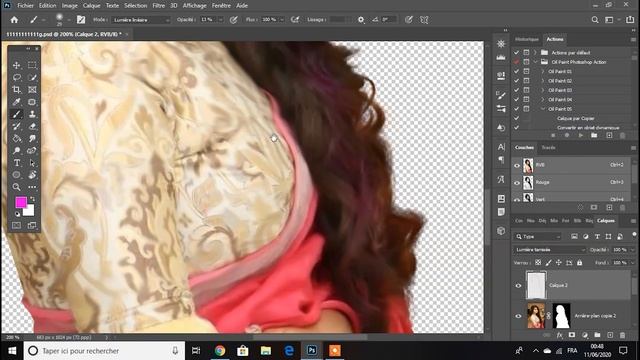Open the brush Opacité percentage dropdown
This screenshot has height=360, width=640.
(x=221, y=20)
